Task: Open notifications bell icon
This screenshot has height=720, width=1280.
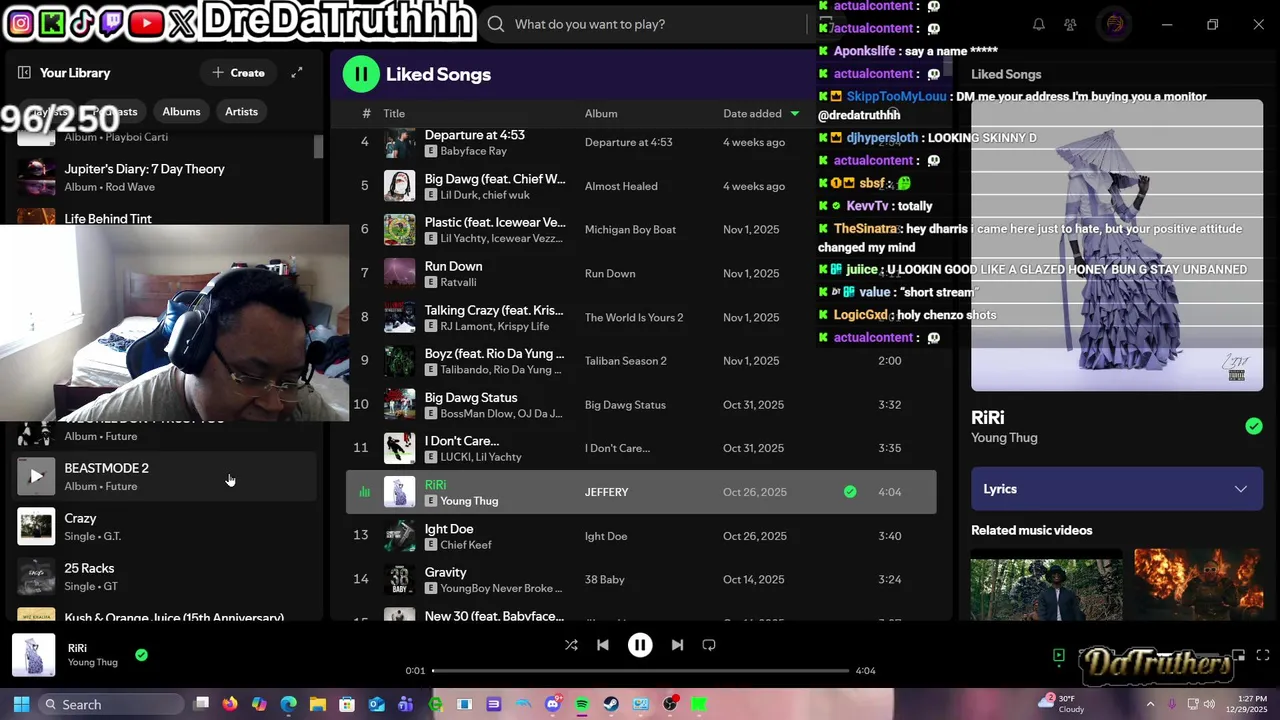Action: pyautogui.click(x=1039, y=24)
